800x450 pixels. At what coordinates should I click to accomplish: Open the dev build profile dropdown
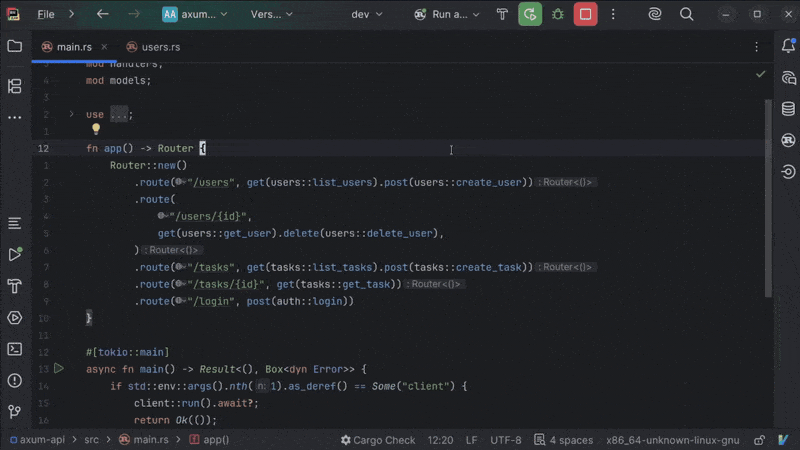(x=366, y=14)
